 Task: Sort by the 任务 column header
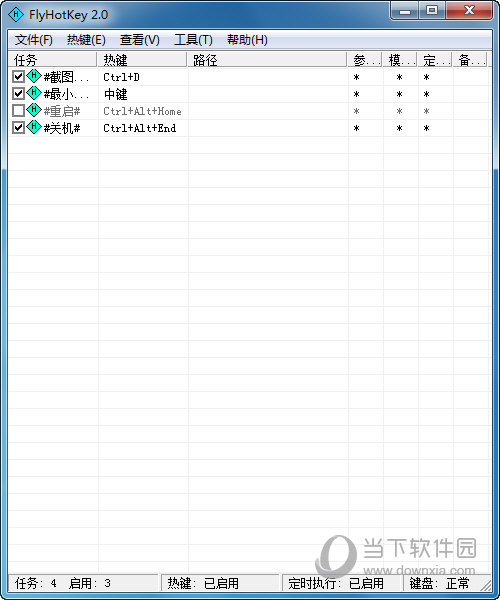tap(53, 60)
